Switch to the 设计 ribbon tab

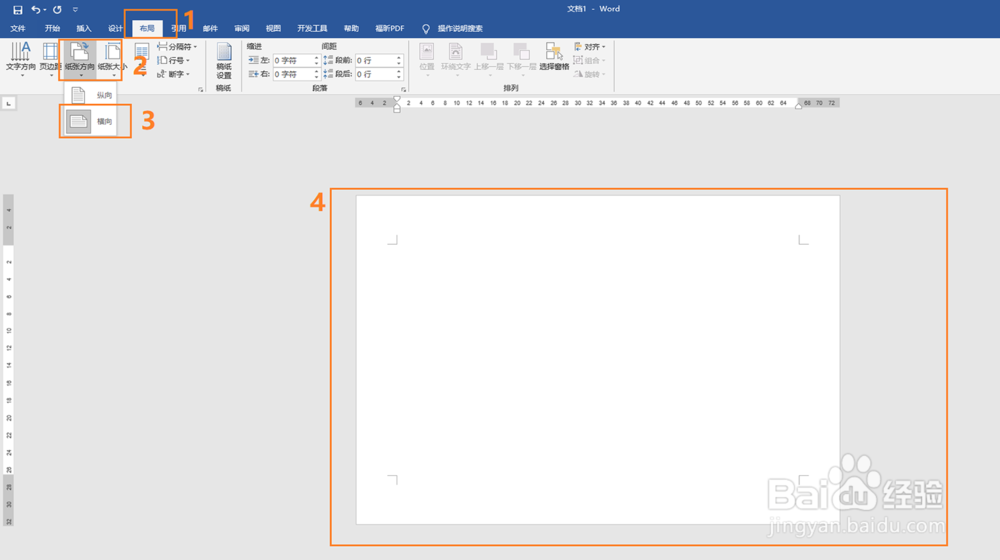coord(115,29)
